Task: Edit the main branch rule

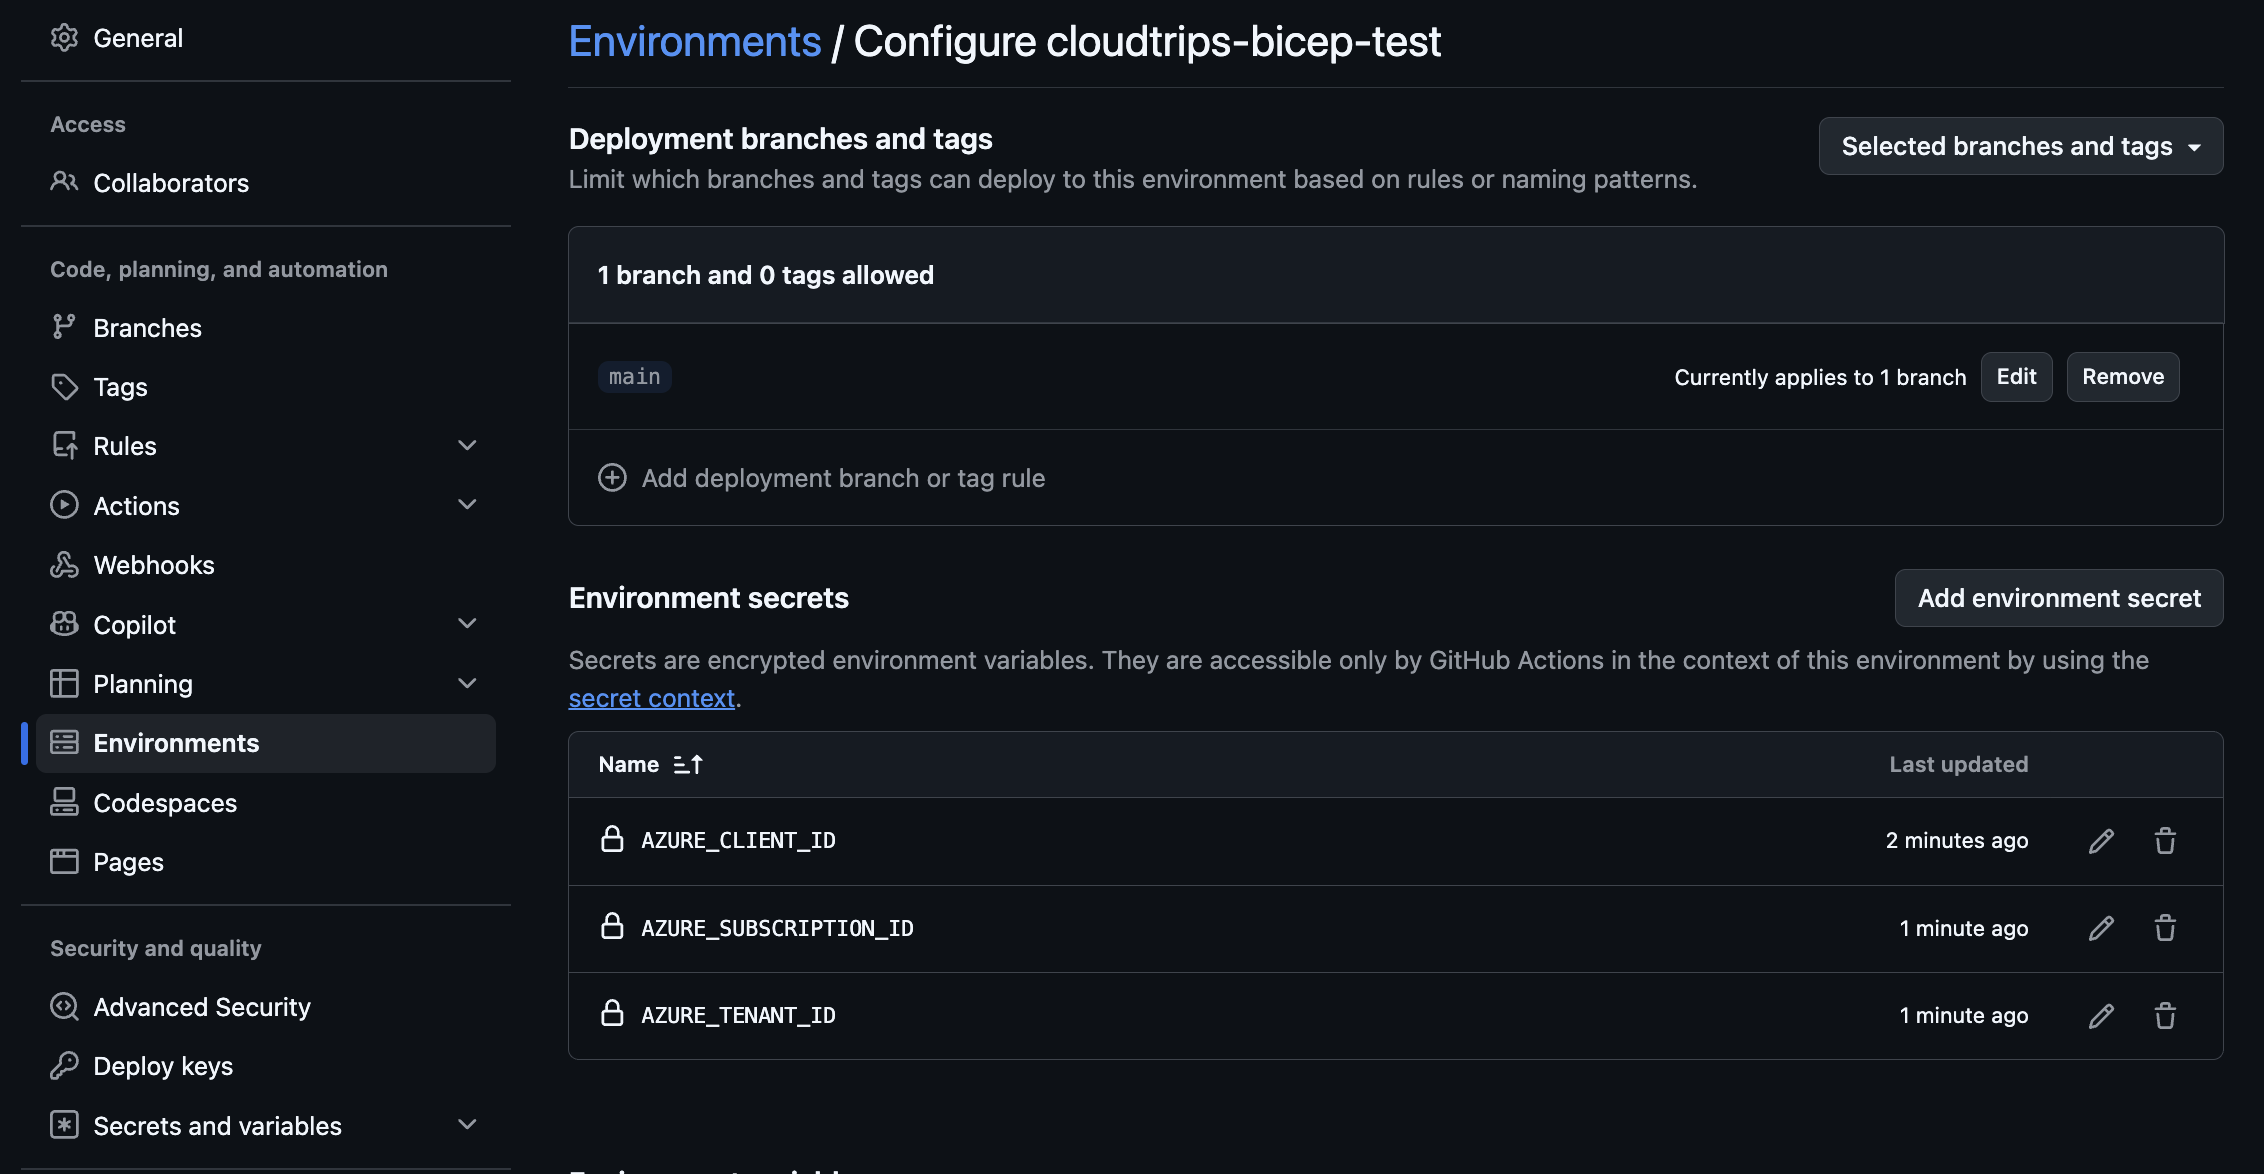Action: click(2016, 377)
